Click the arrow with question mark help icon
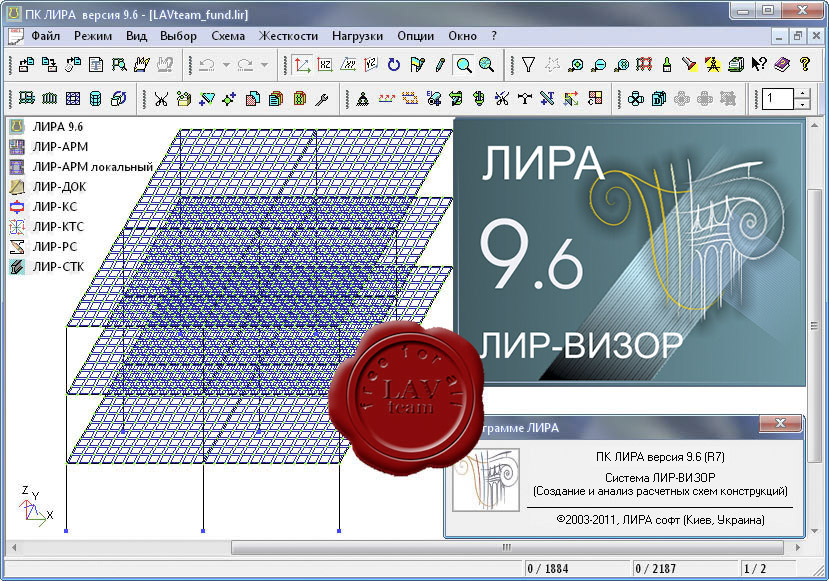829x581 pixels. (x=759, y=65)
